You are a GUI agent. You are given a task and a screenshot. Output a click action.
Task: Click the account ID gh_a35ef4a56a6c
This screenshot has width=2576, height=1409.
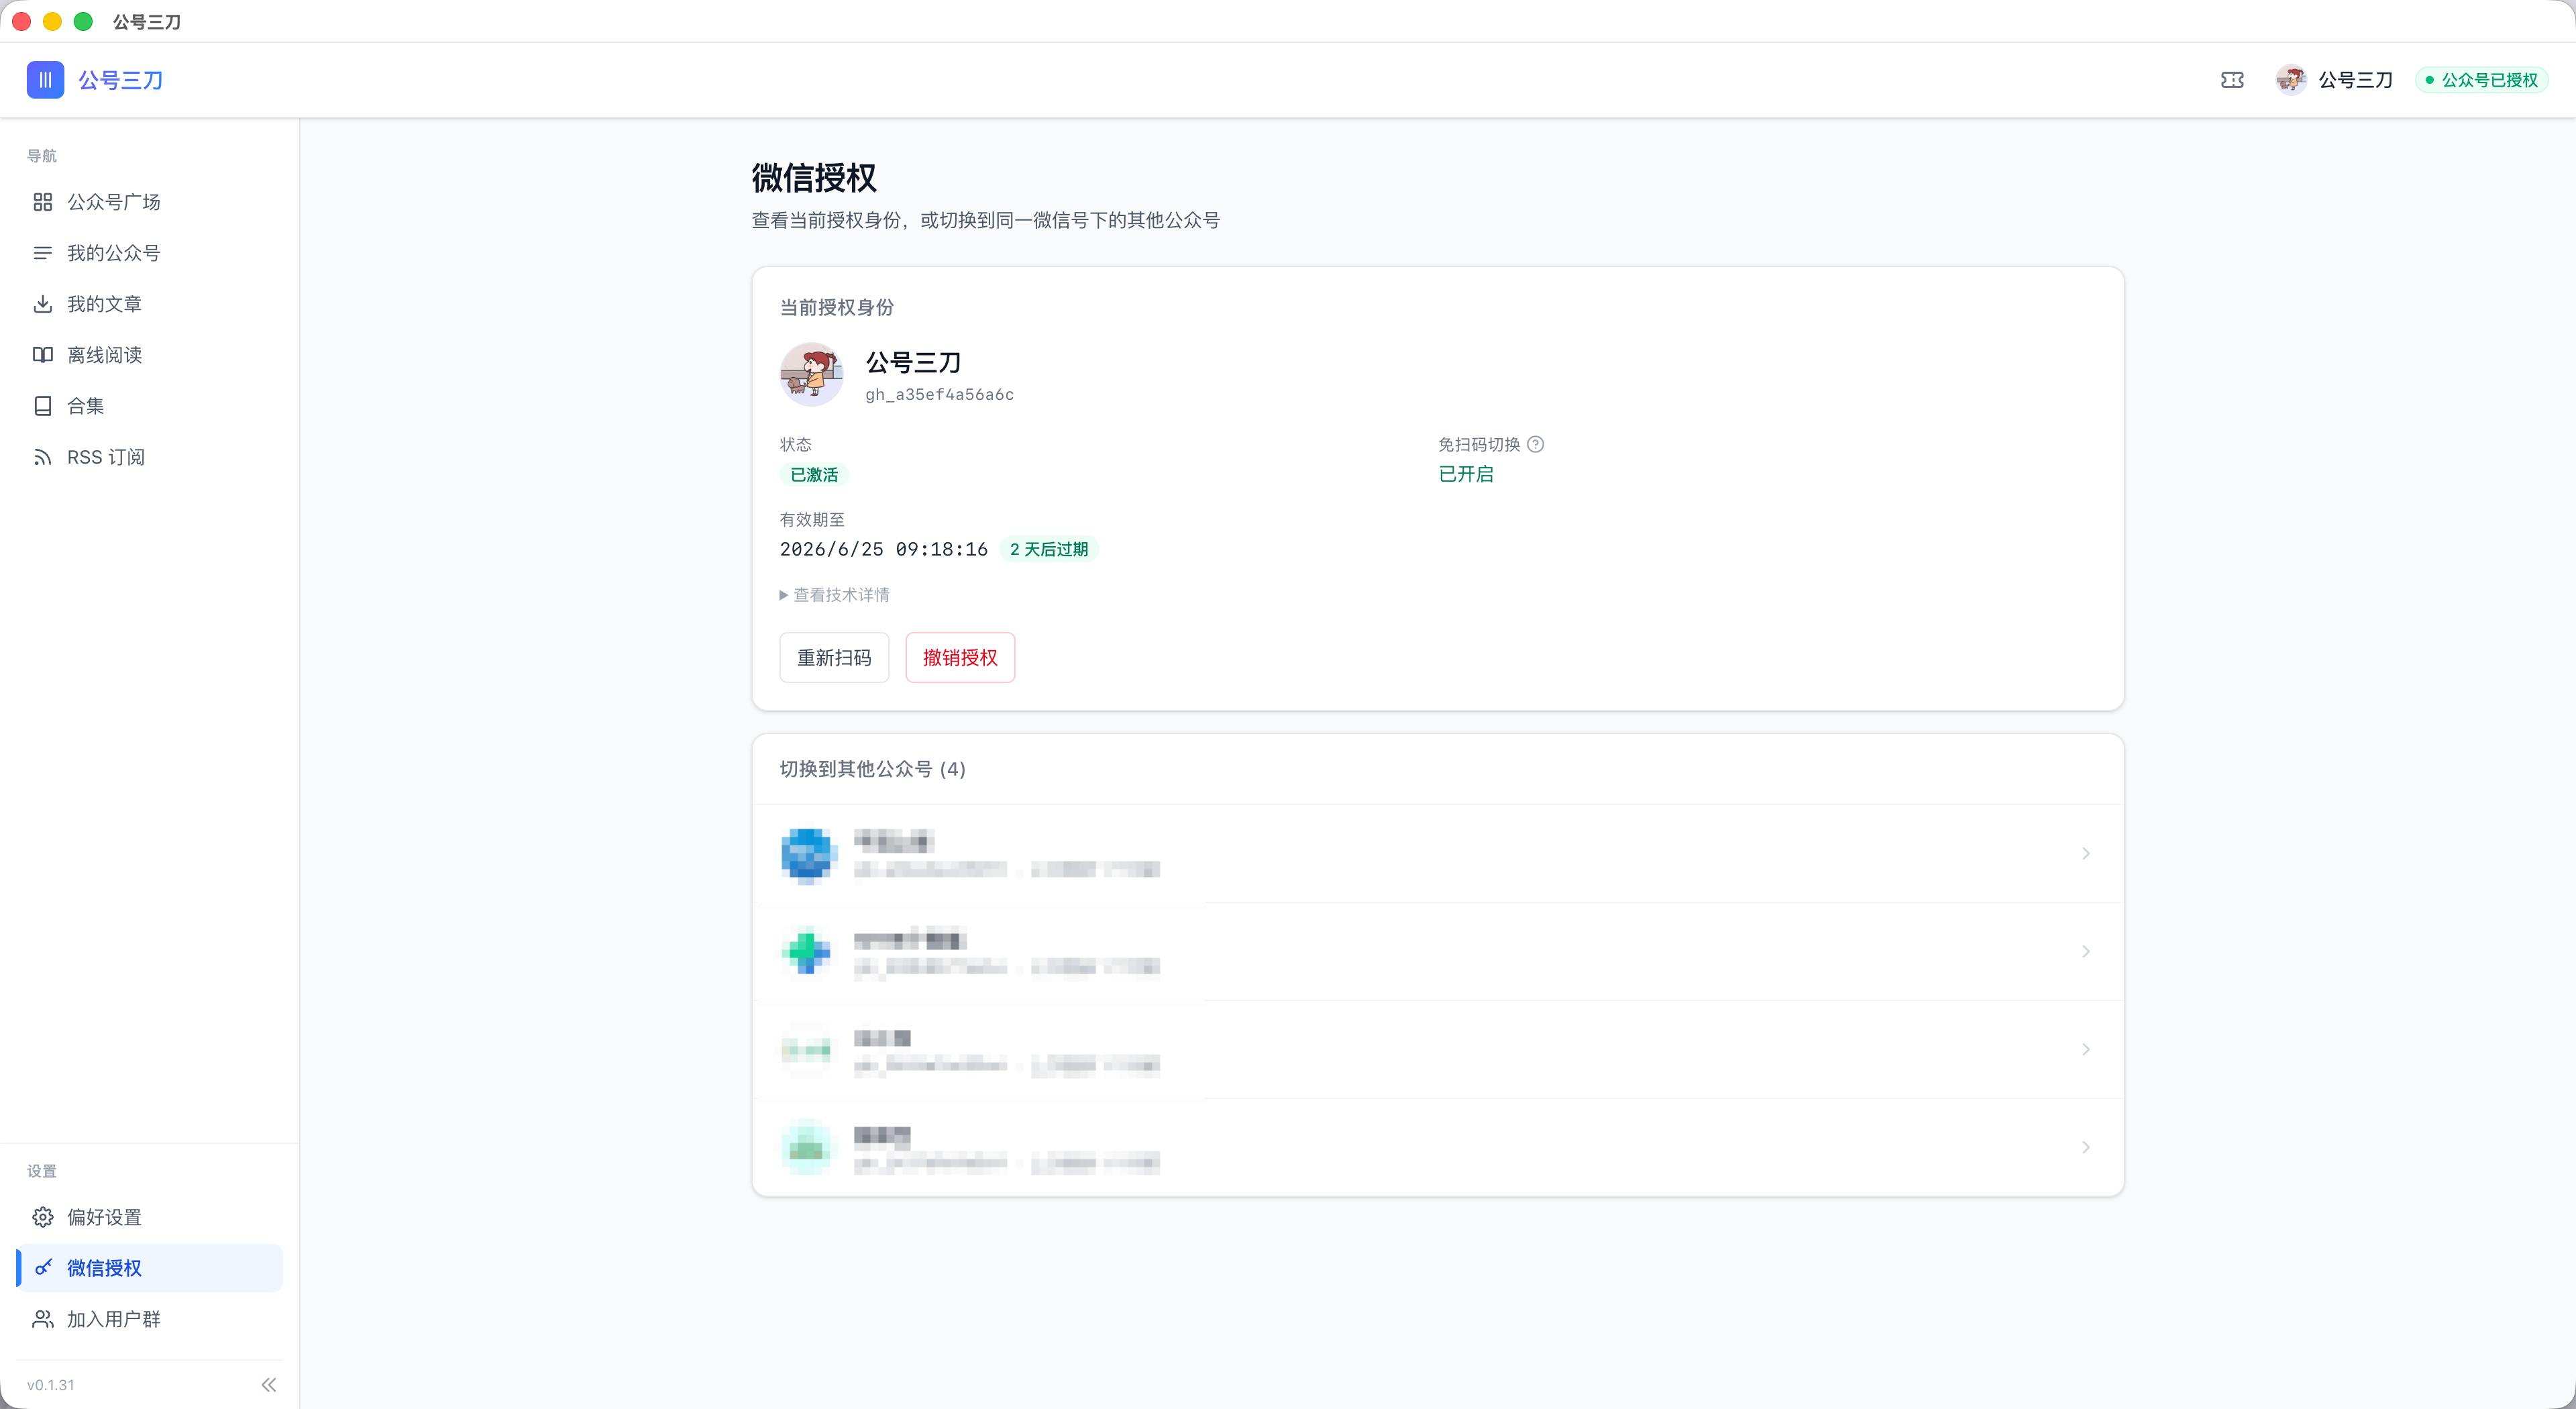[x=939, y=395]
